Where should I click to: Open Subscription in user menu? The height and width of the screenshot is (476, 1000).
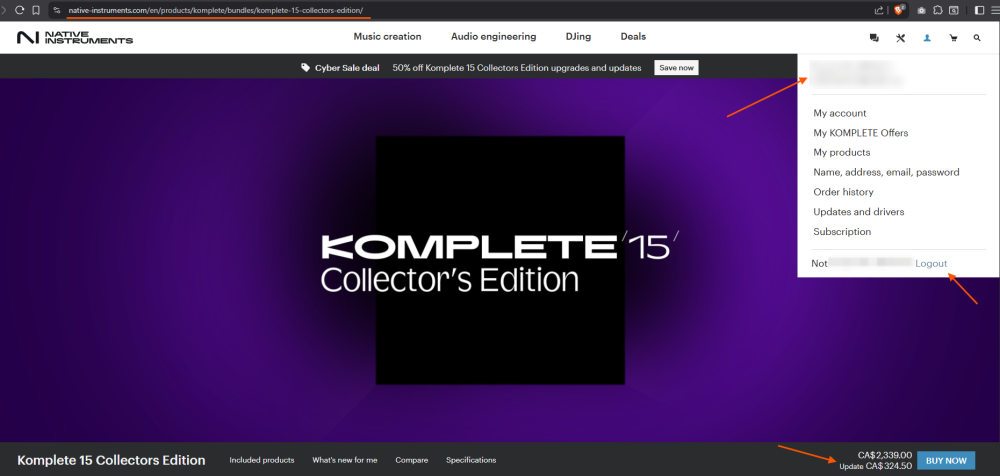click(842, 232)
